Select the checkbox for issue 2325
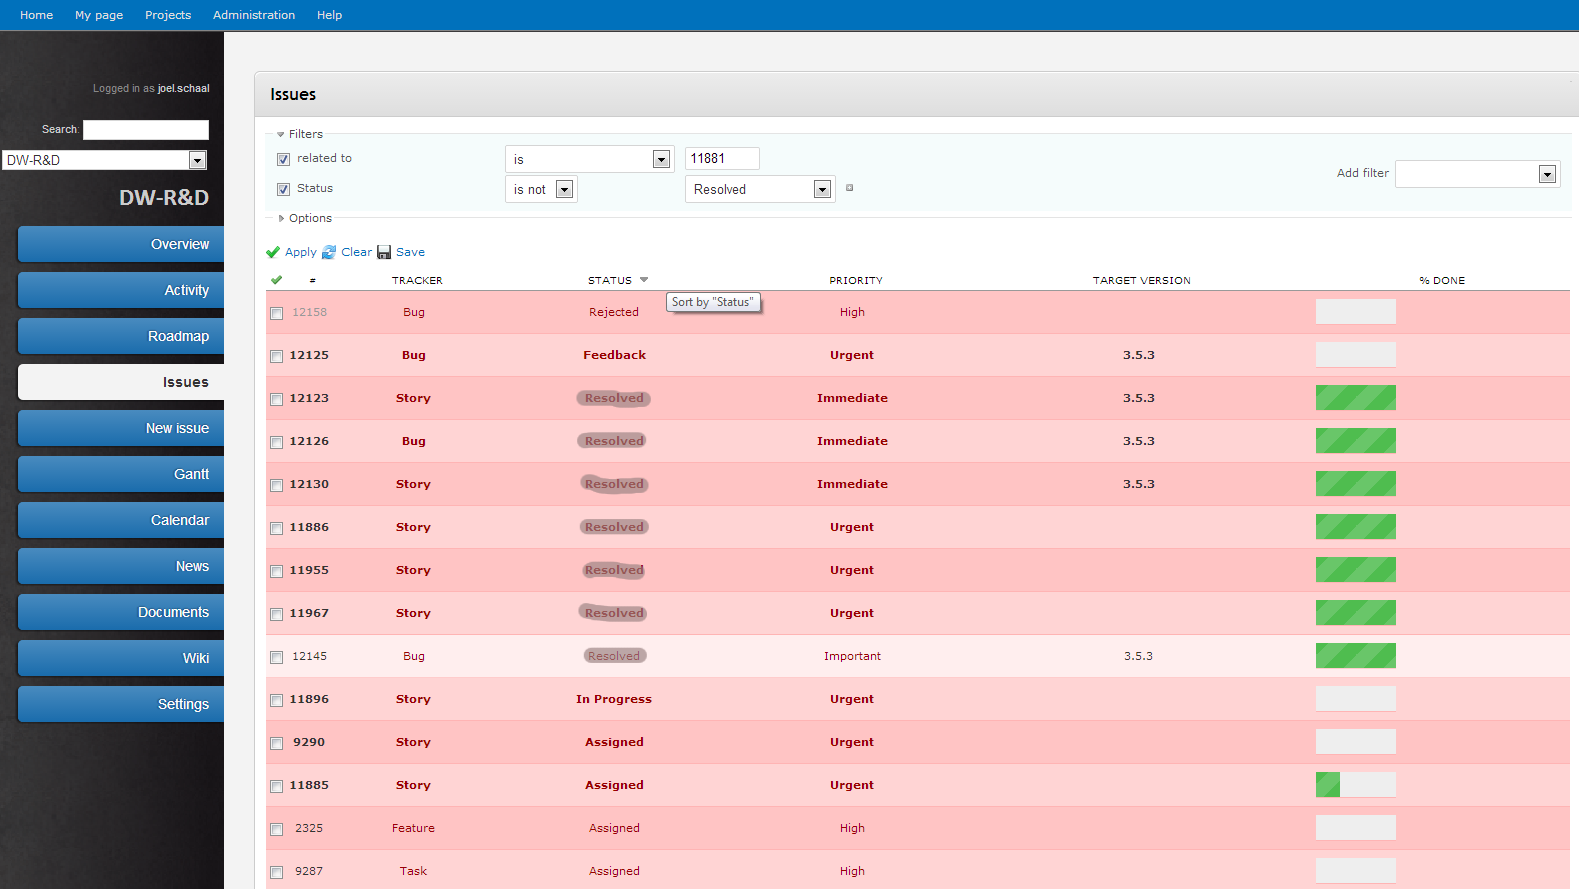The height and width of the screenshot is (889, 1579). 277,829
